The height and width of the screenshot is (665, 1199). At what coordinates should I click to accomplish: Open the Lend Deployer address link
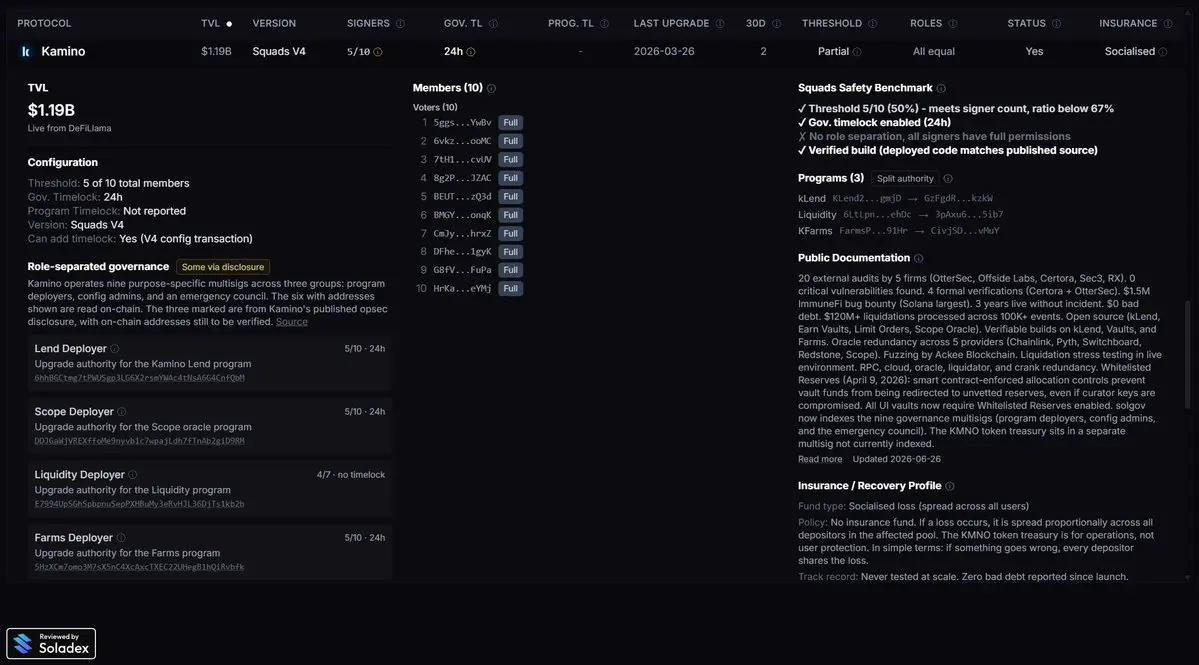(x=139, y=378)
